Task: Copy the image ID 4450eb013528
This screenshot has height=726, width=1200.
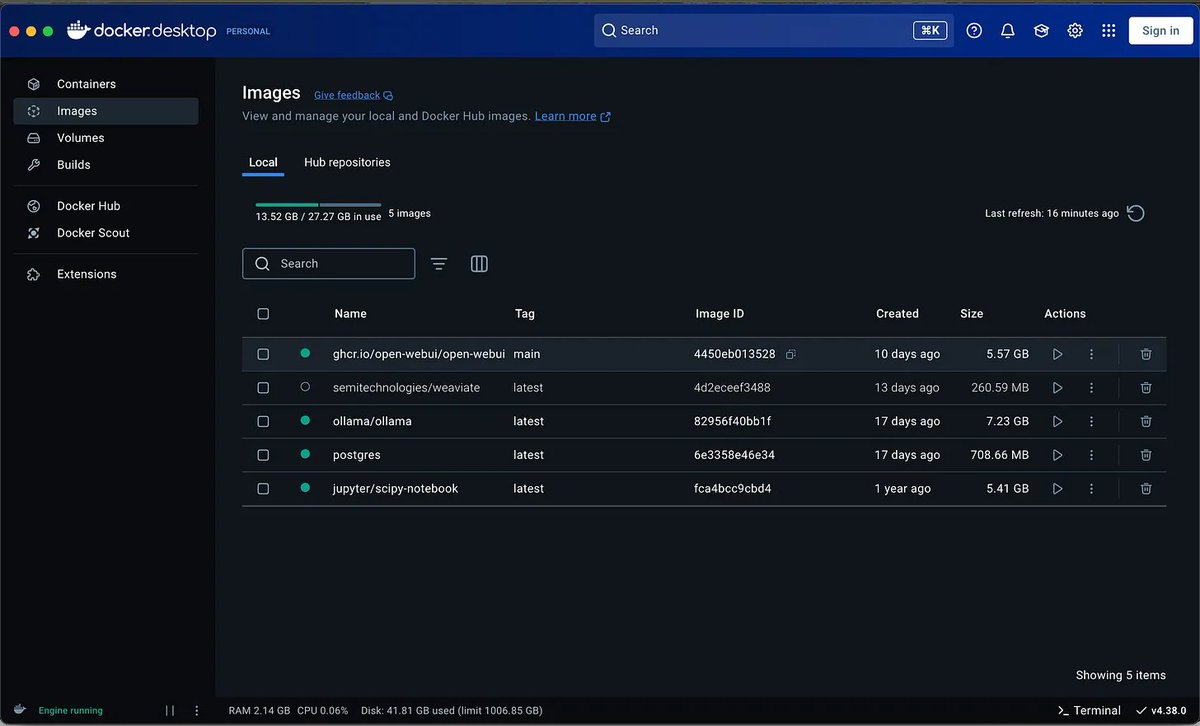Action: 791,354
